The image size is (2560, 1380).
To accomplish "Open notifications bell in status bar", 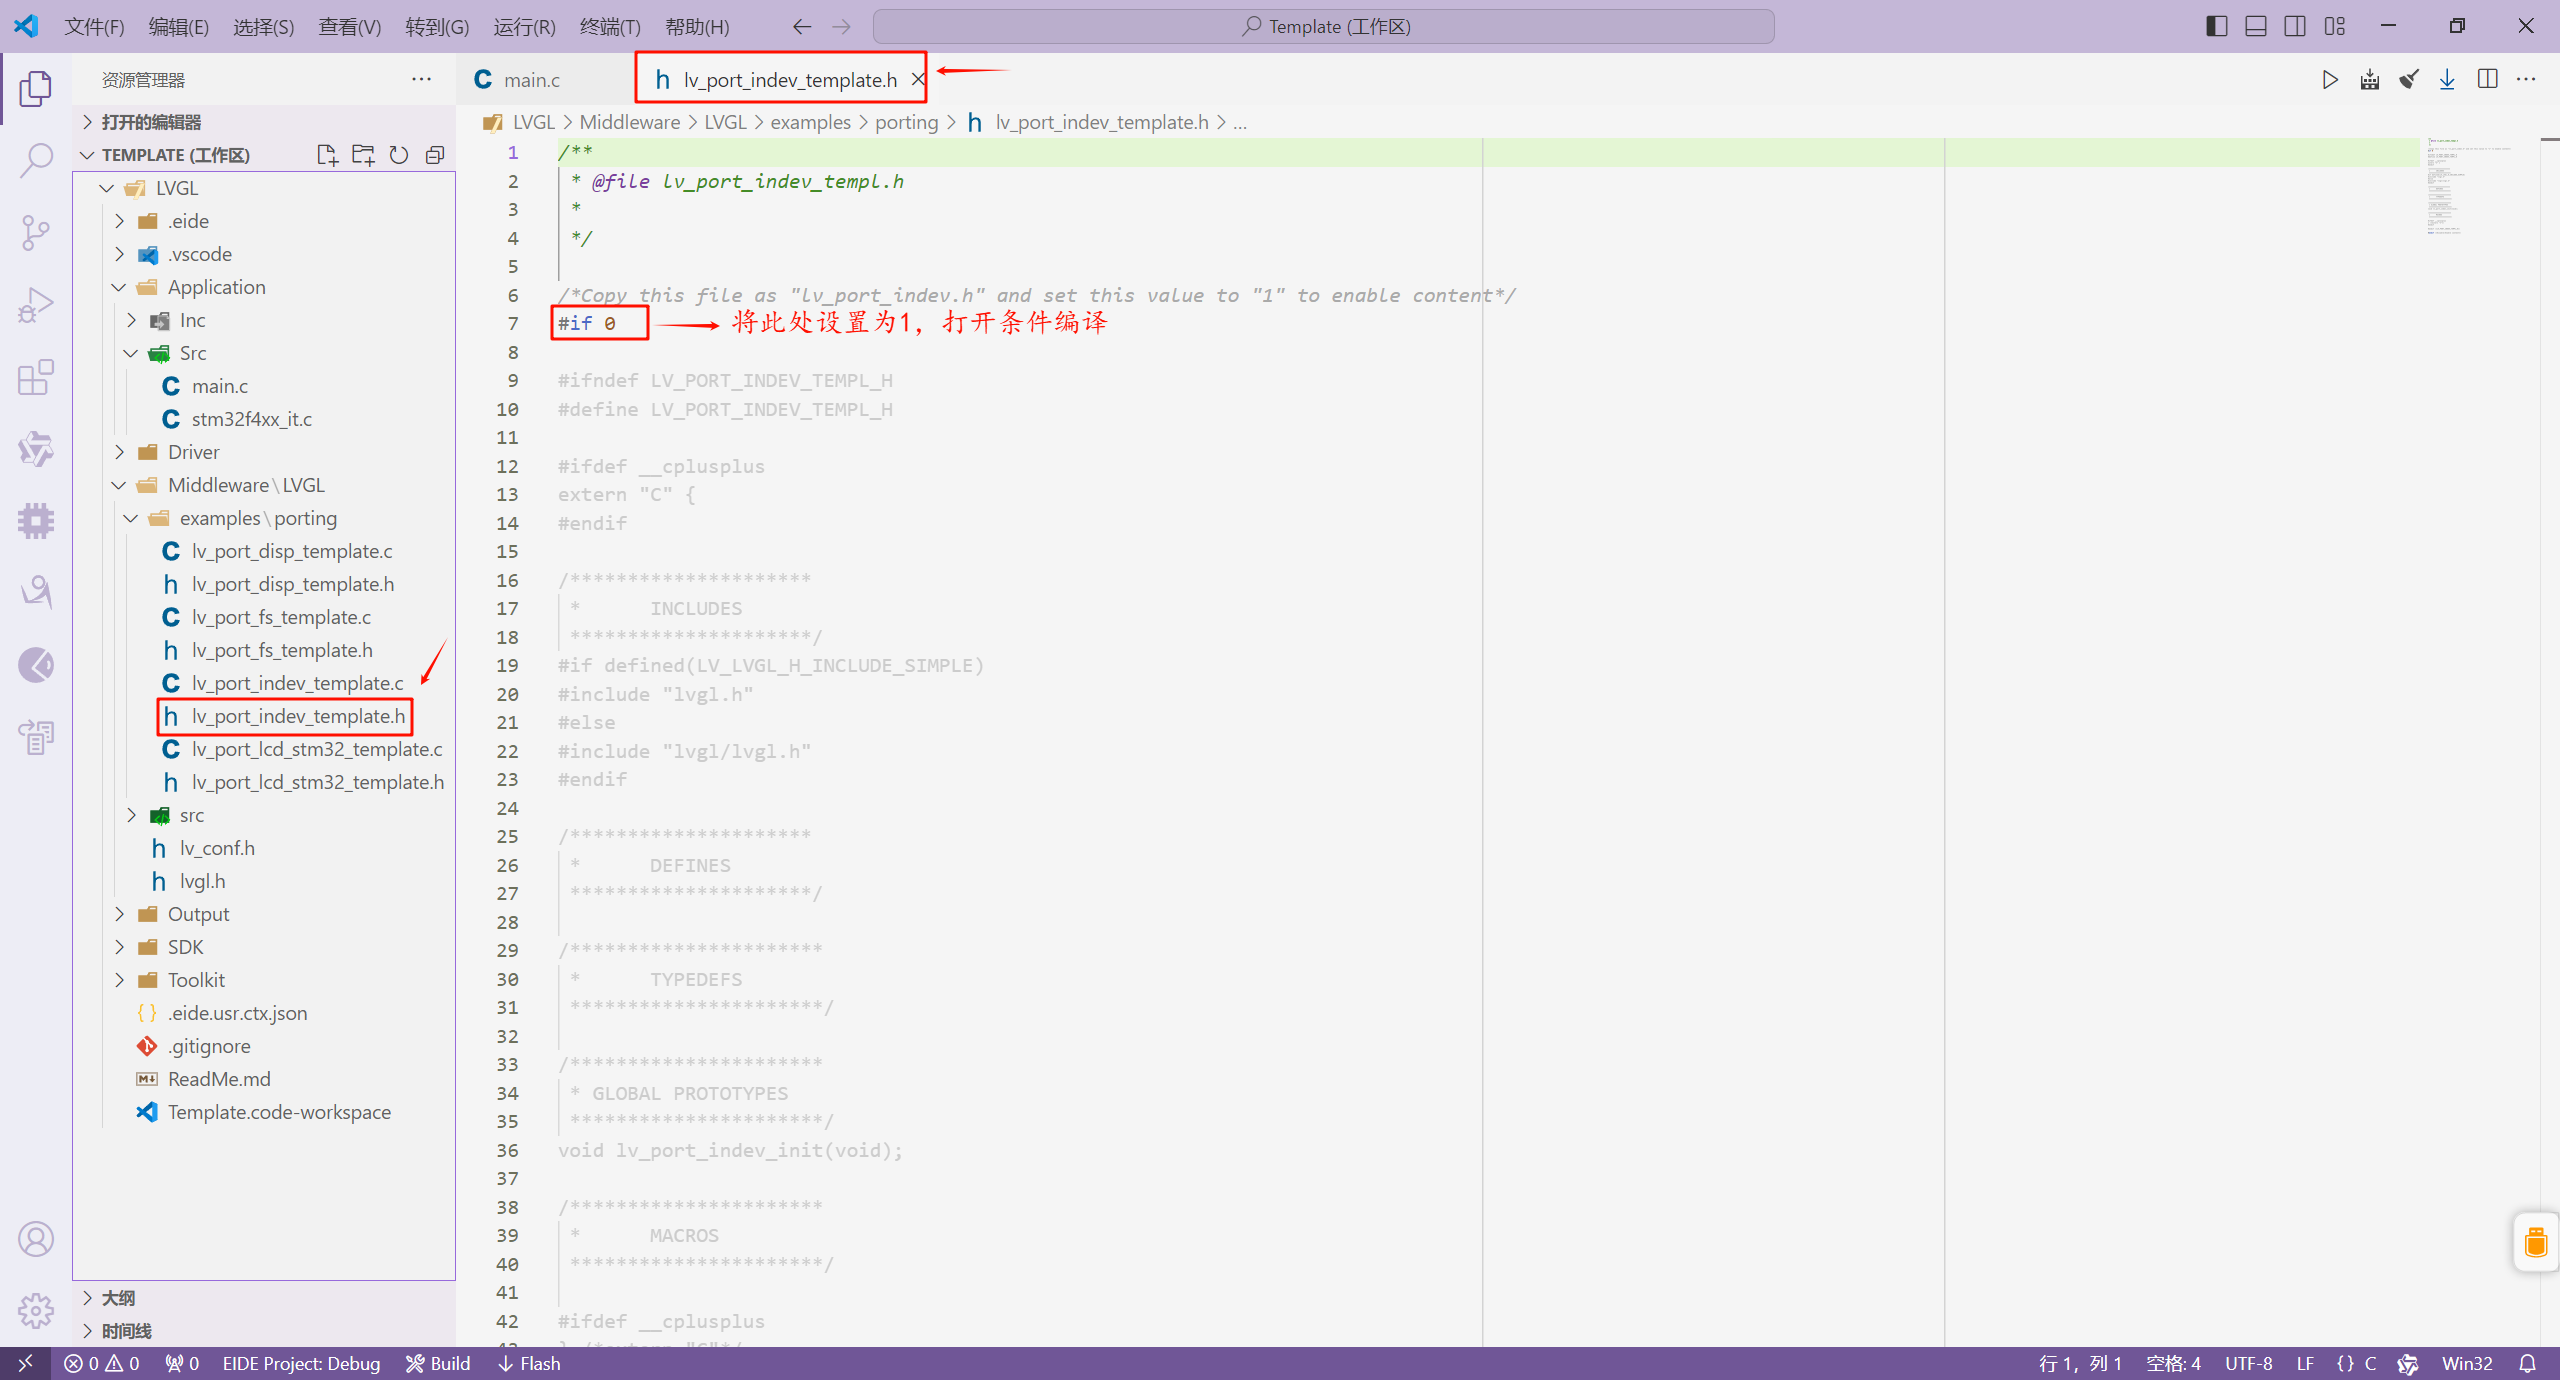I will [2528, 1363].
